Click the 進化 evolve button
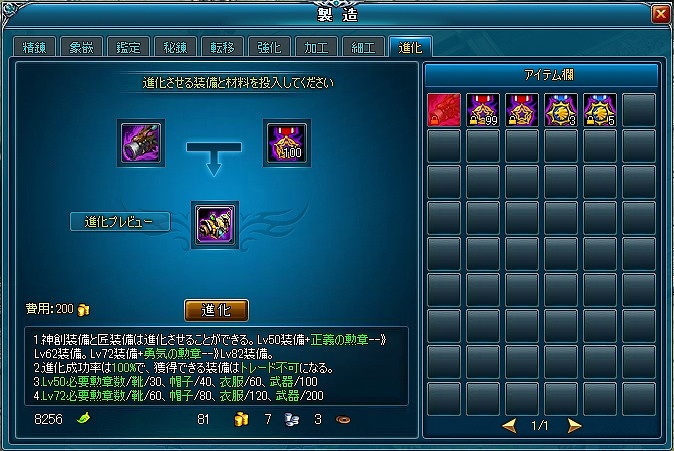 point(217,310)
